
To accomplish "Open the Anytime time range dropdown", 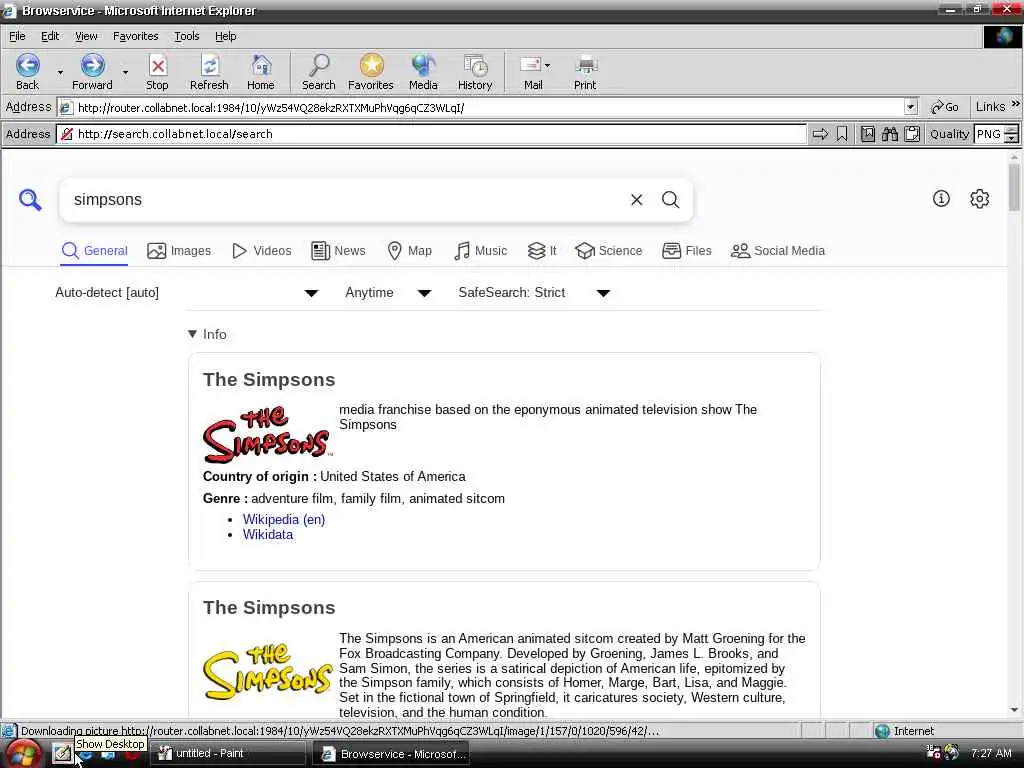I will pos(388,293).
